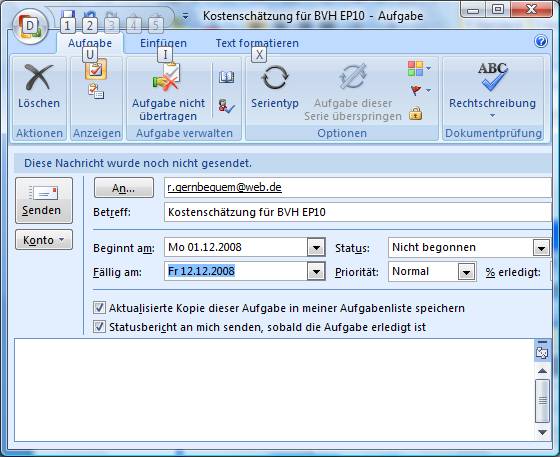The image size is (560, 457).
Task: Click the recipient field with r.gernbequem@web.de
Action: [358, 187]
